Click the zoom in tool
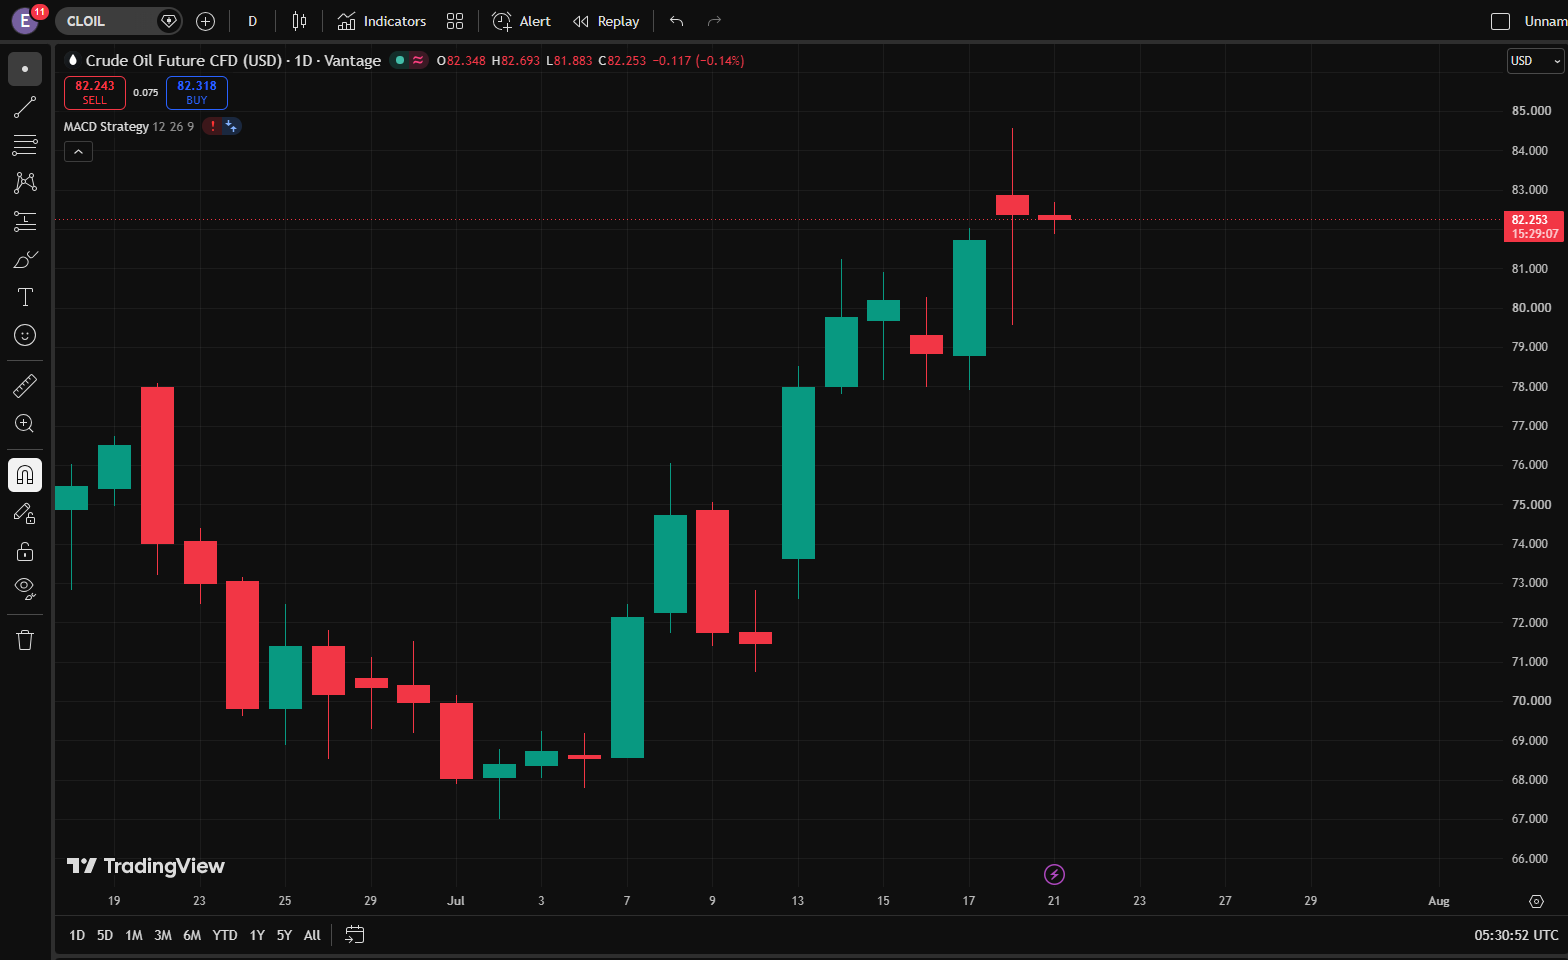The width and height of the screenshot is (1568, 960). 25,423
